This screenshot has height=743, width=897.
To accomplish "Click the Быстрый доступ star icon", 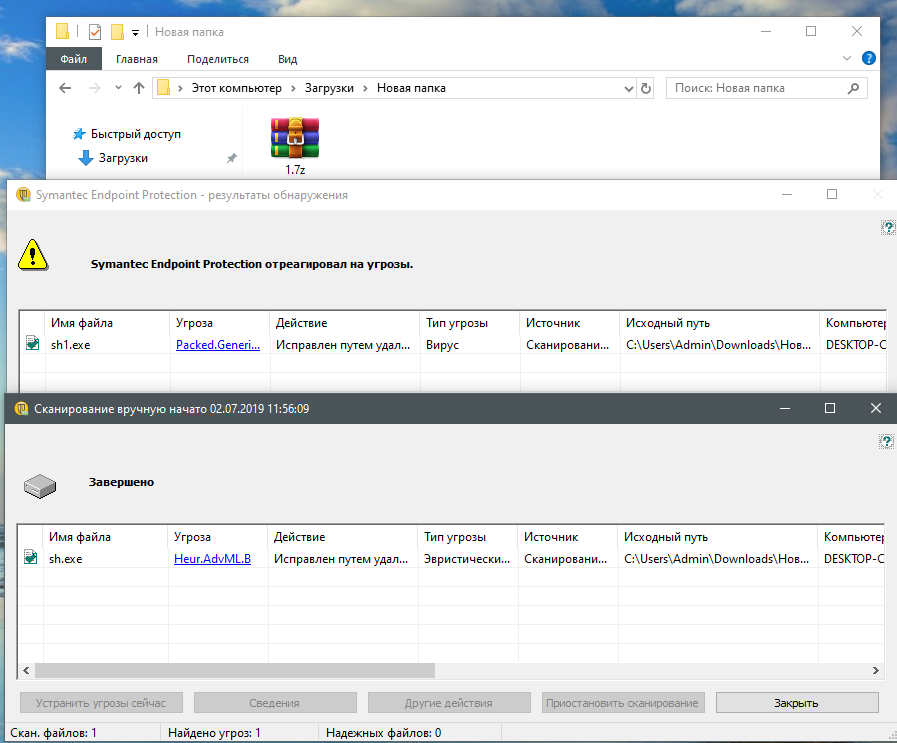I will pyautogui.click(x=79, y=134).
